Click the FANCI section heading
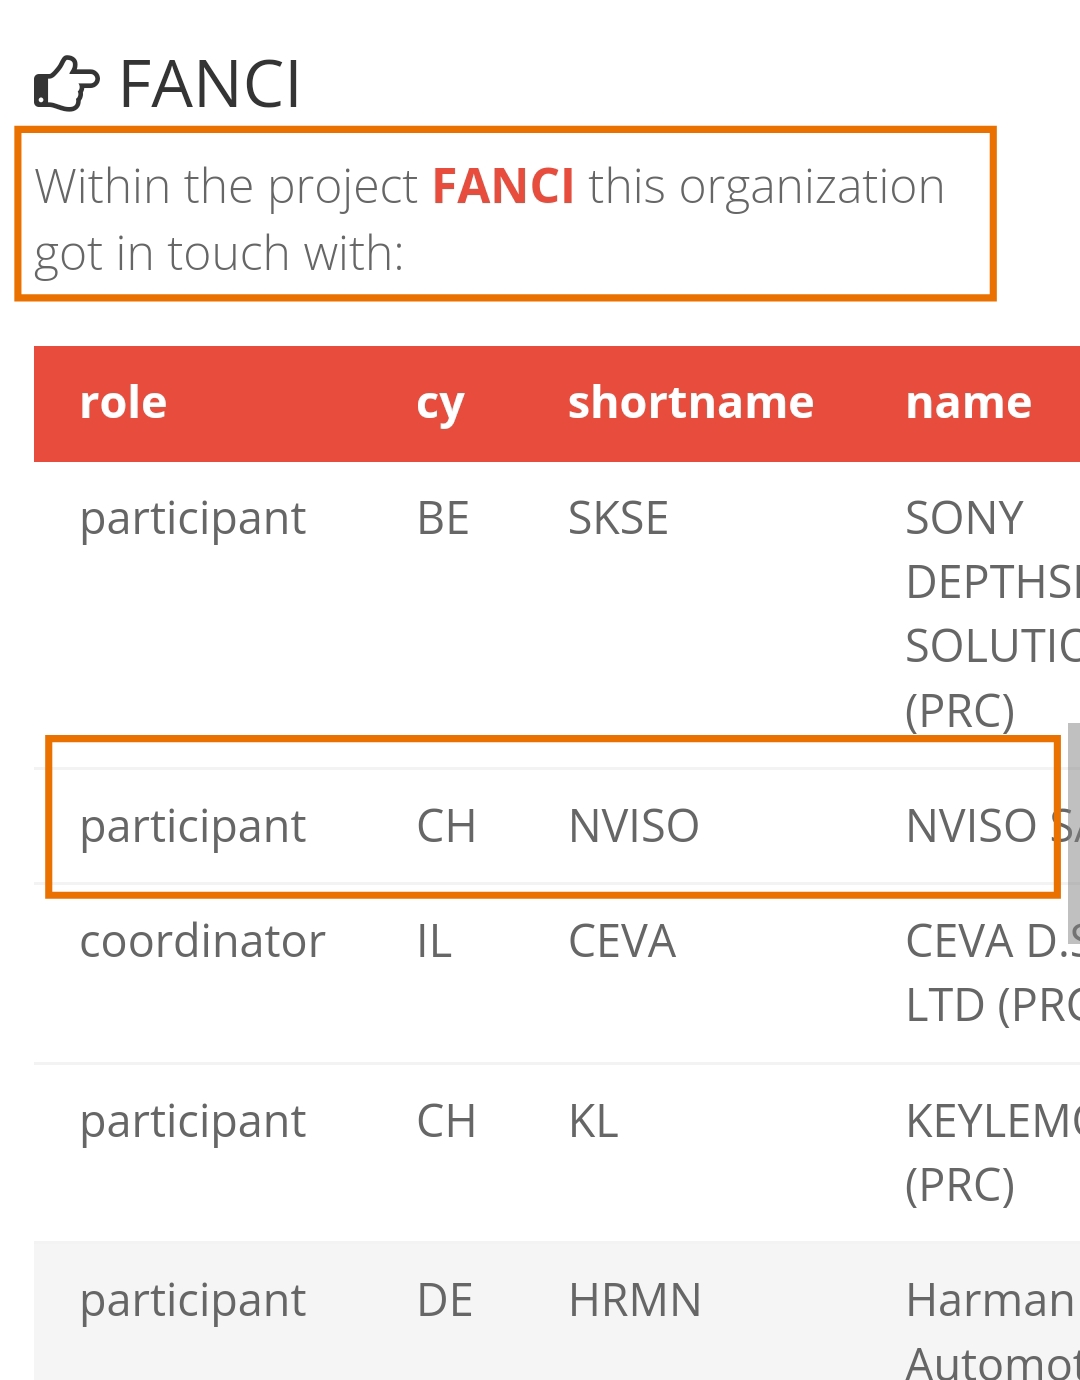 click(210, 84)
